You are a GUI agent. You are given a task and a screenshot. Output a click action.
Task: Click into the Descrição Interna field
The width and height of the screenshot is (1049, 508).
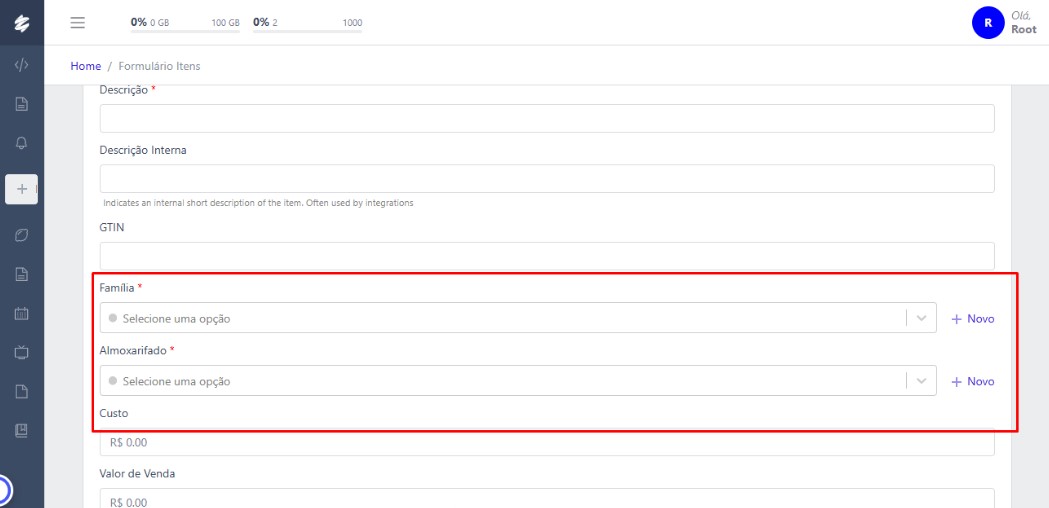(x=546, y=178)
